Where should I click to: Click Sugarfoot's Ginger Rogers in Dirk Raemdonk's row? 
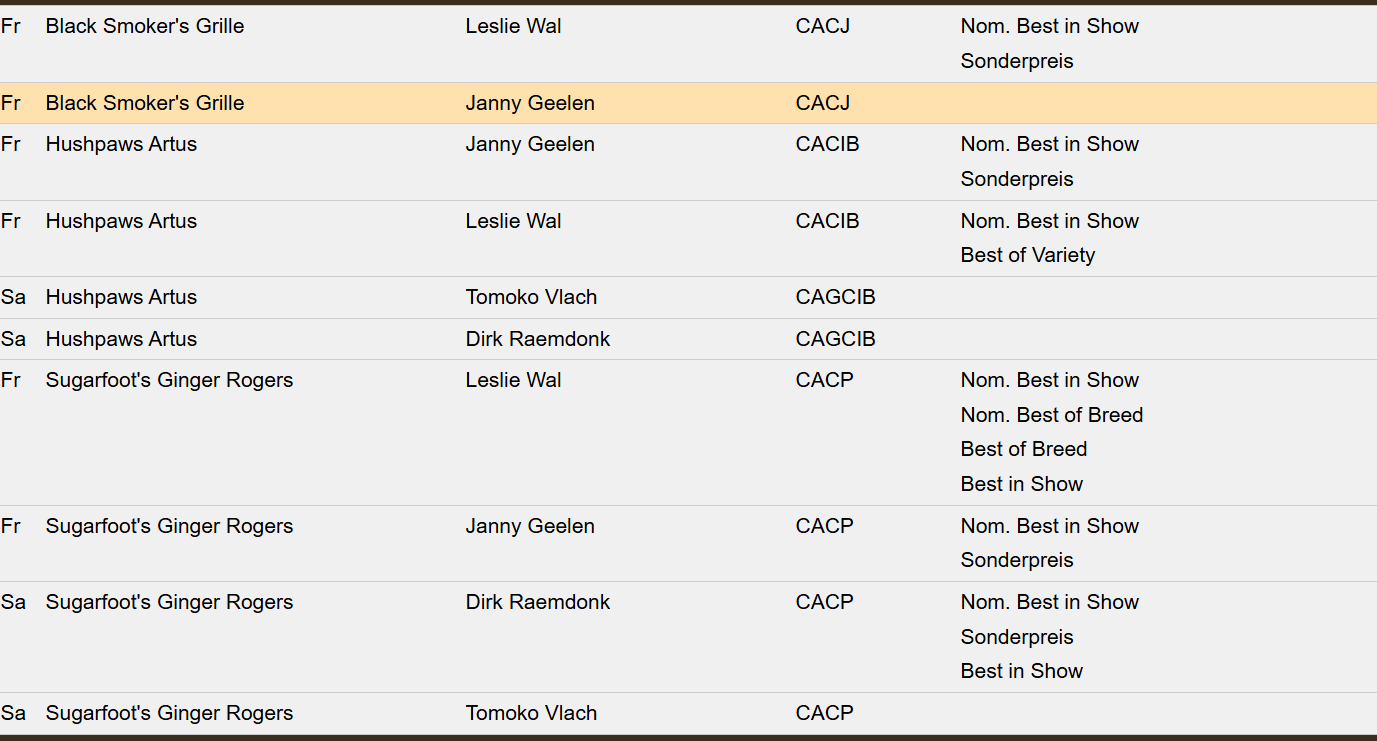click(x=169, y=602)
